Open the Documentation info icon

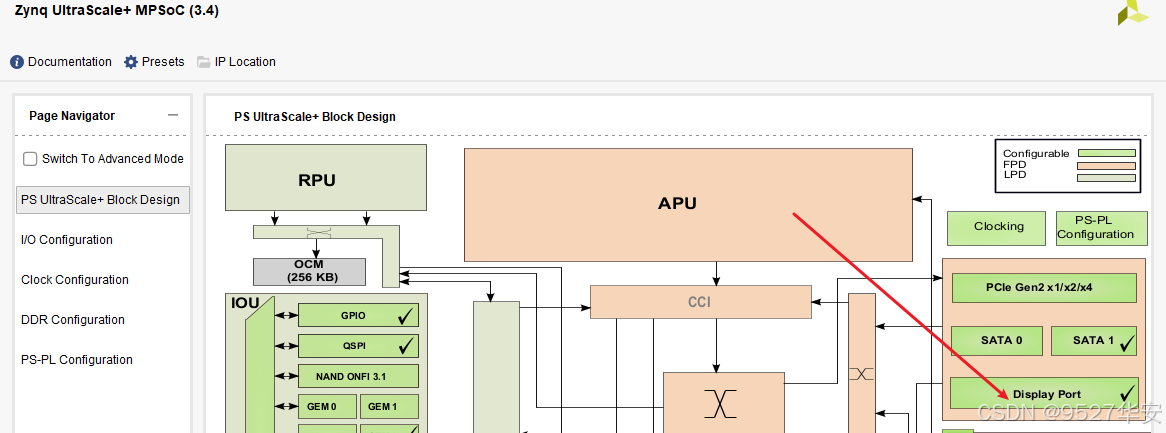17,62
